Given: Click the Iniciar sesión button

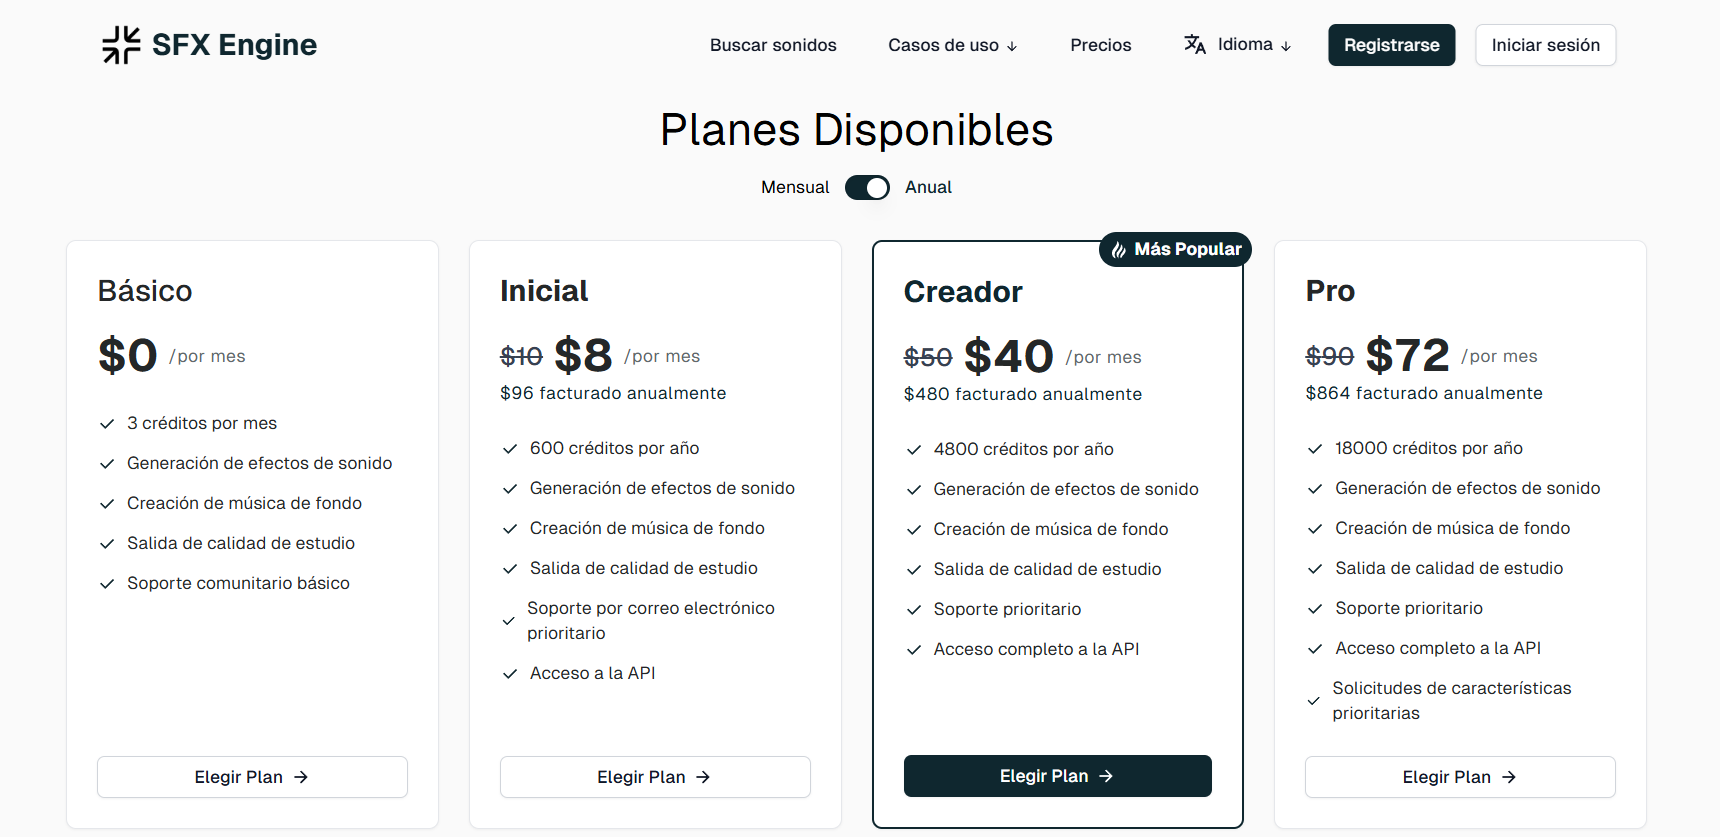Looking at the screenshot, I should point(1545,45).
